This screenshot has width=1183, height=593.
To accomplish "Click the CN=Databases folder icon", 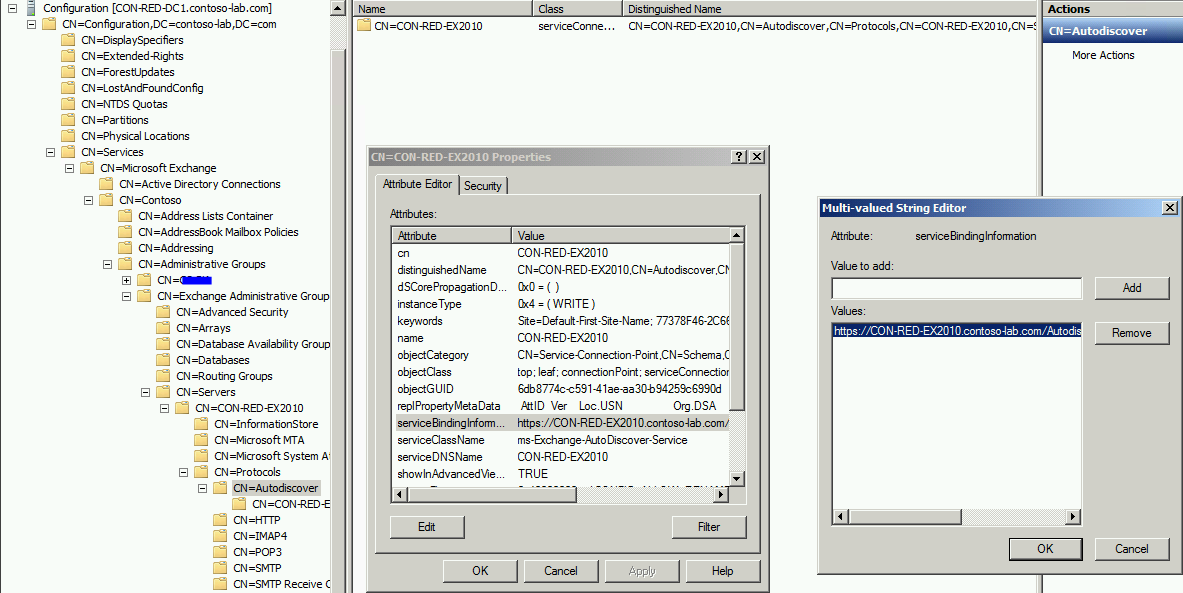I will tap(164, 360).
